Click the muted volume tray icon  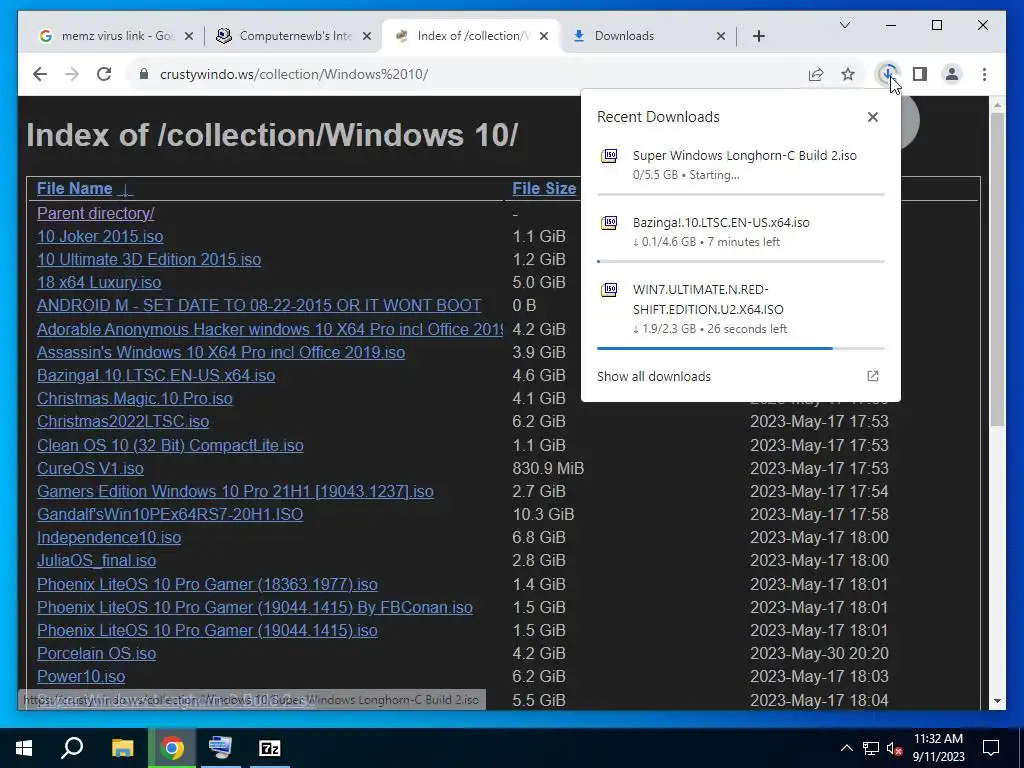tap(894, 748)
